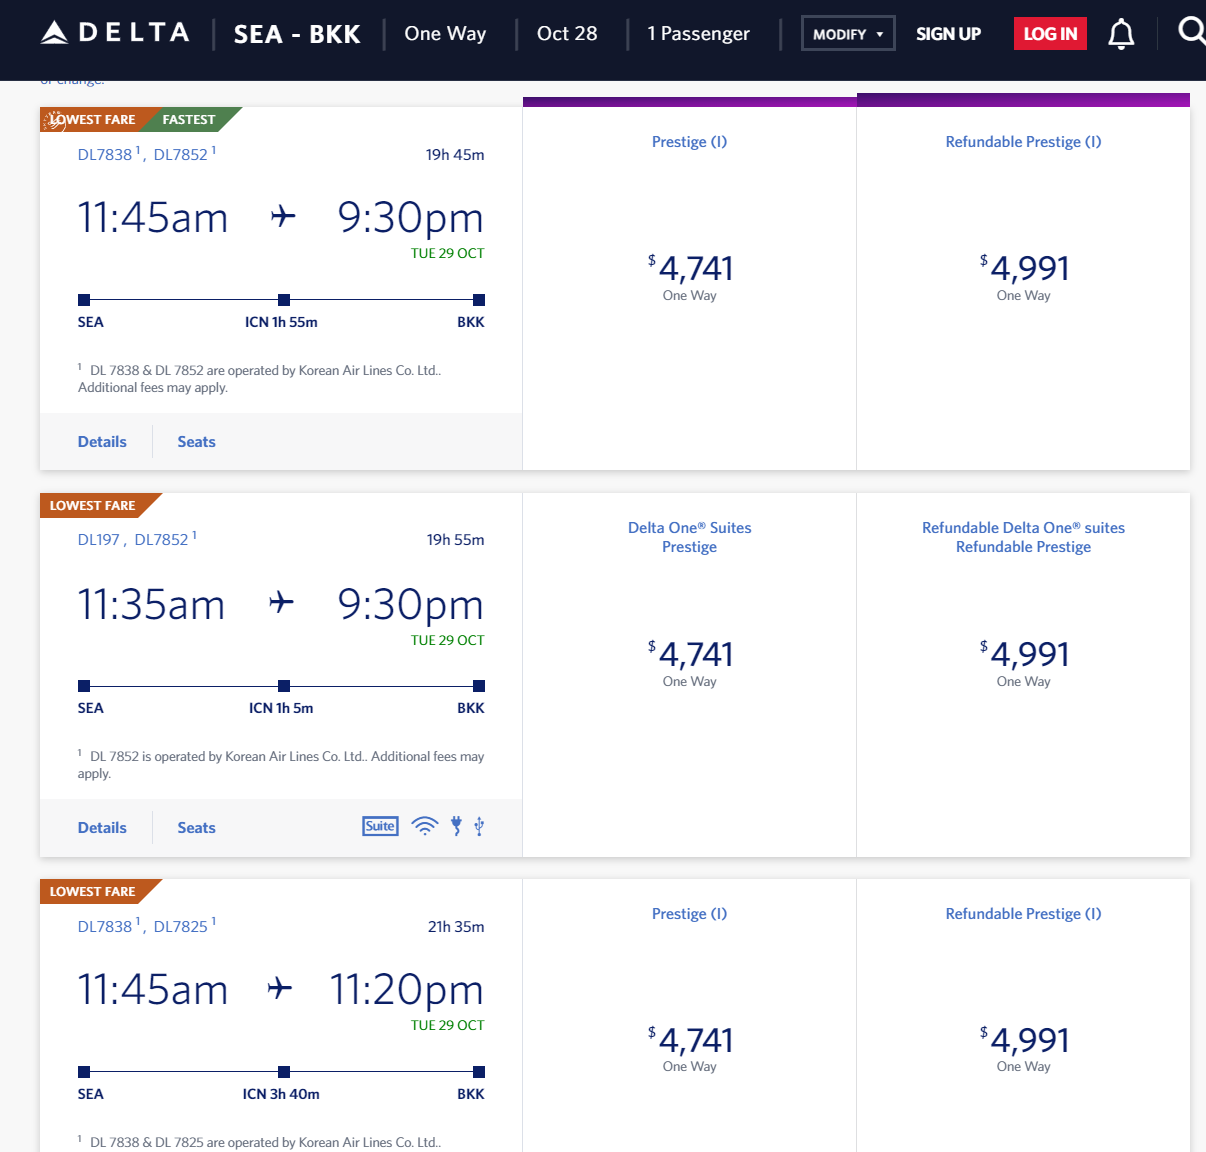Click 19h 45m duration text
Image resolution: width=1206 pixels, height=1152 pixels.
[455, 154]
